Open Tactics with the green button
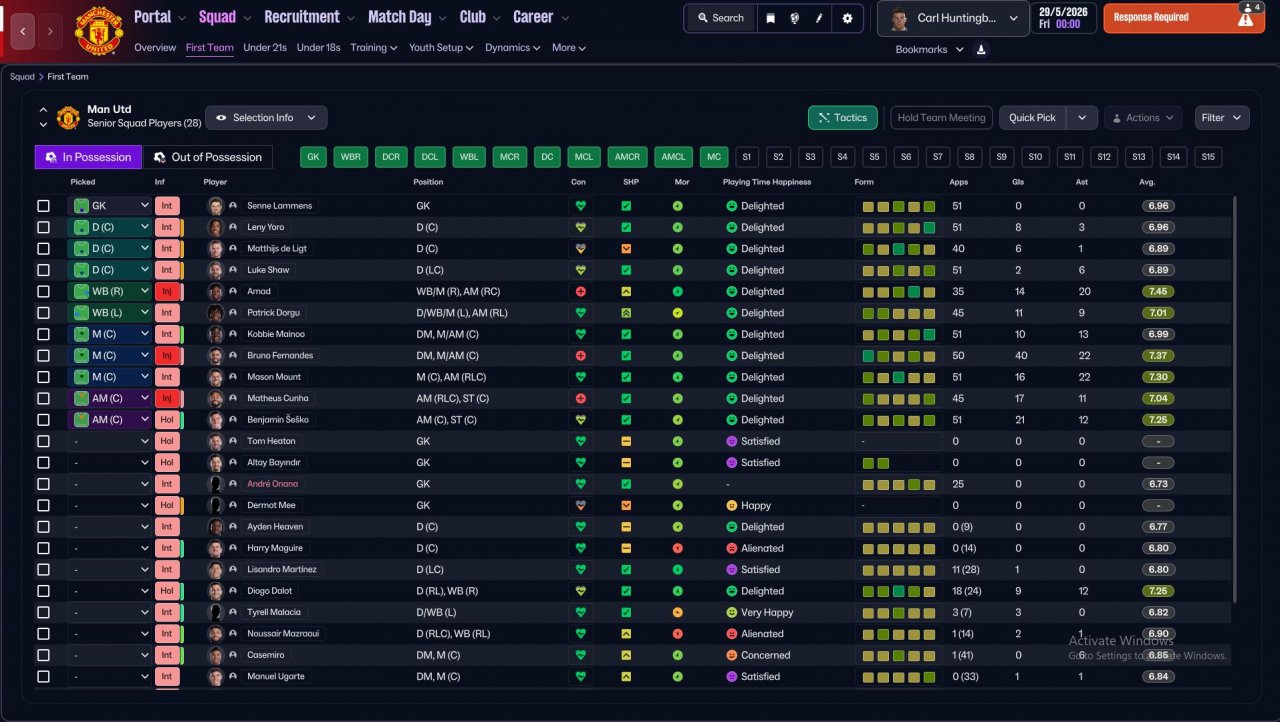The image size is (1280, 722). (843, 118)
